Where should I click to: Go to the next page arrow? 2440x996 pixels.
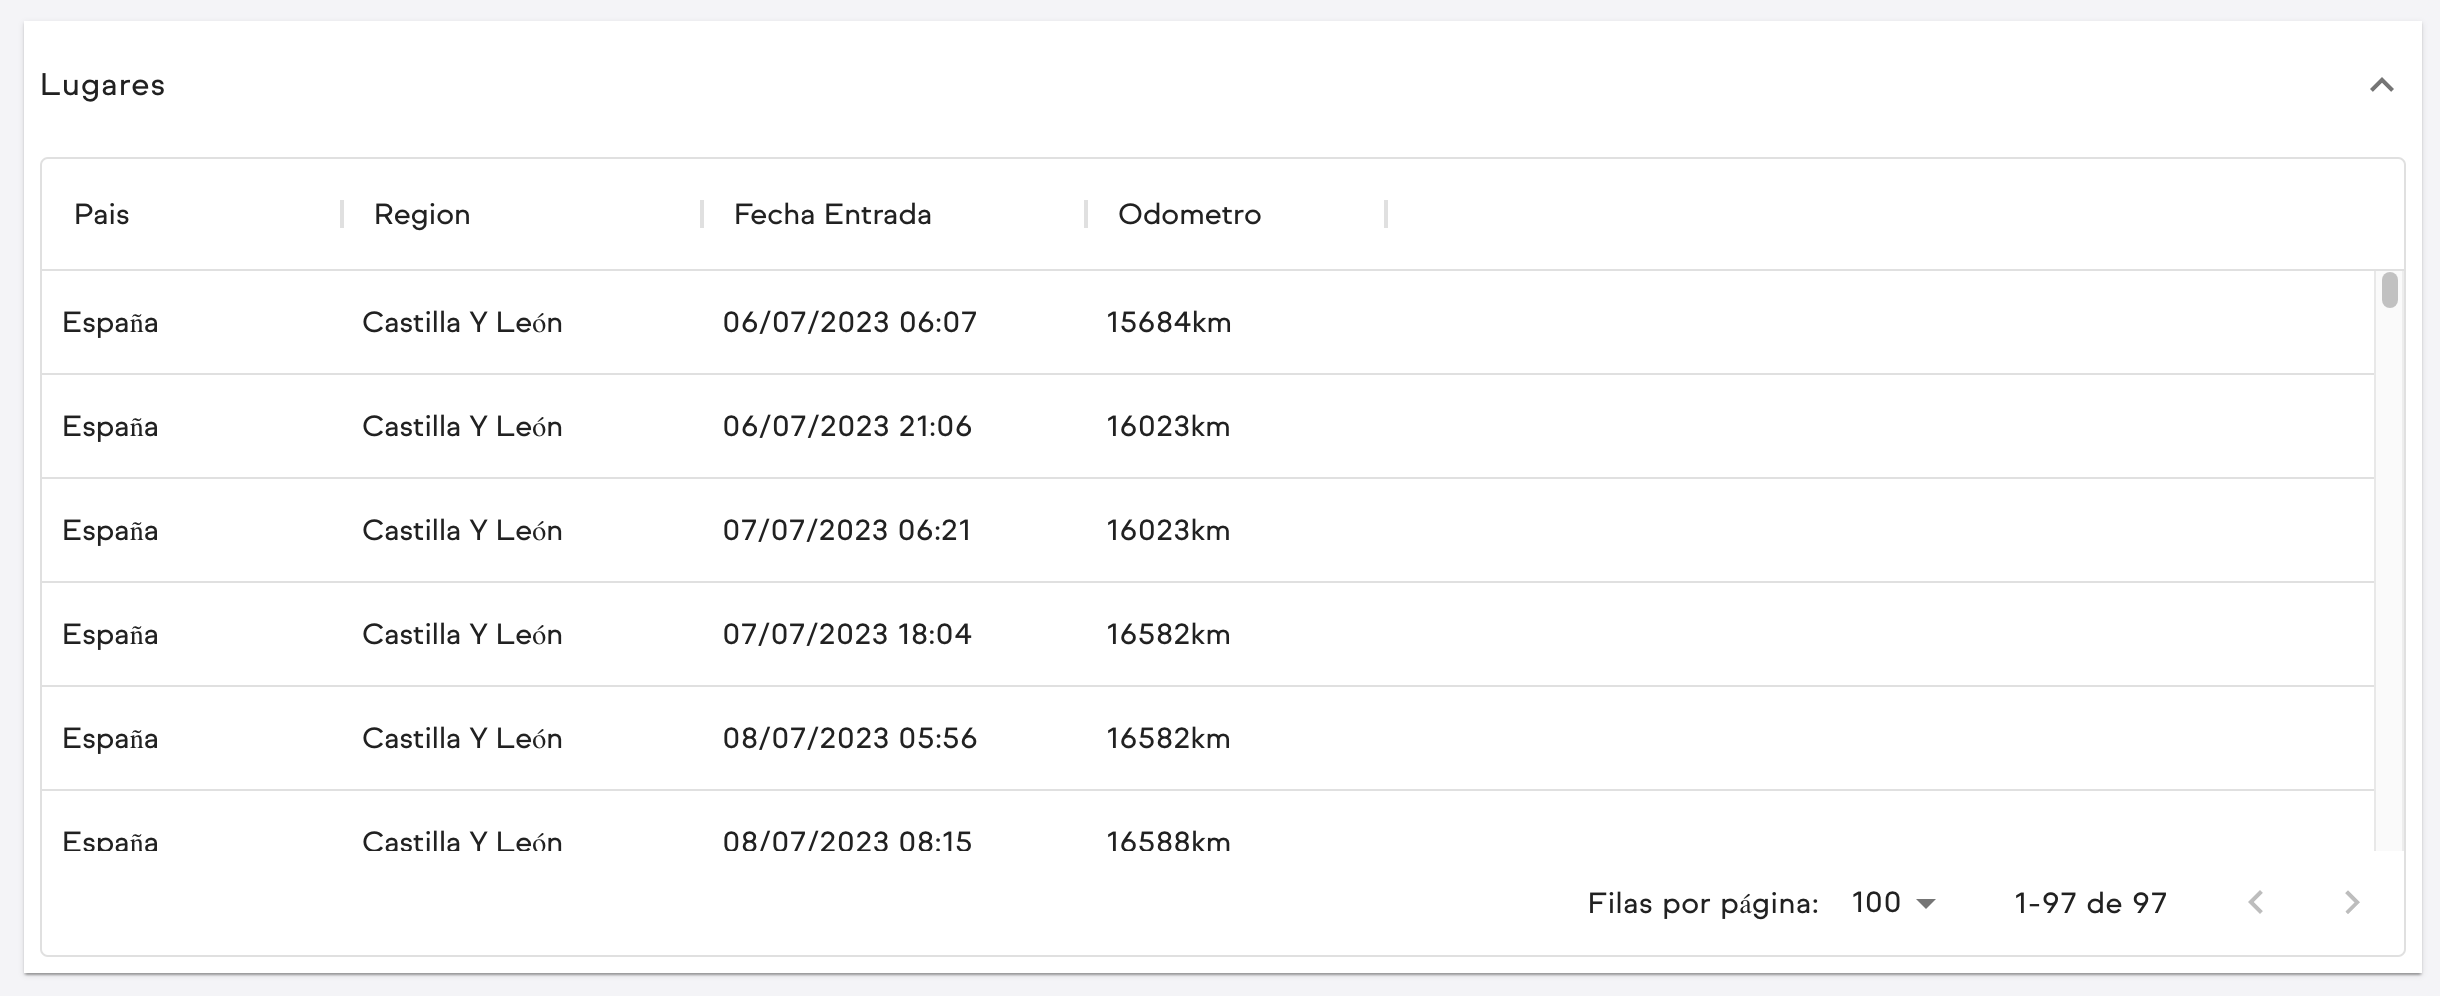coord(2351,903)
